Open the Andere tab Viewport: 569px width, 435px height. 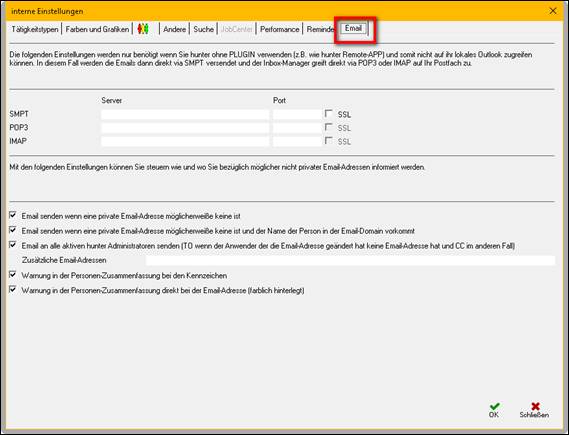[175, 29]
